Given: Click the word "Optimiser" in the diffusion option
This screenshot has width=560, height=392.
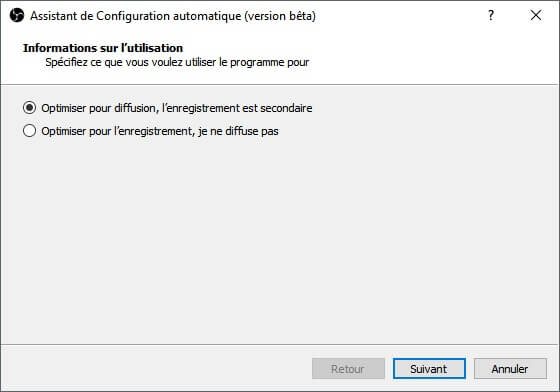Looking at the screenshot, I should tap(64, 108).
